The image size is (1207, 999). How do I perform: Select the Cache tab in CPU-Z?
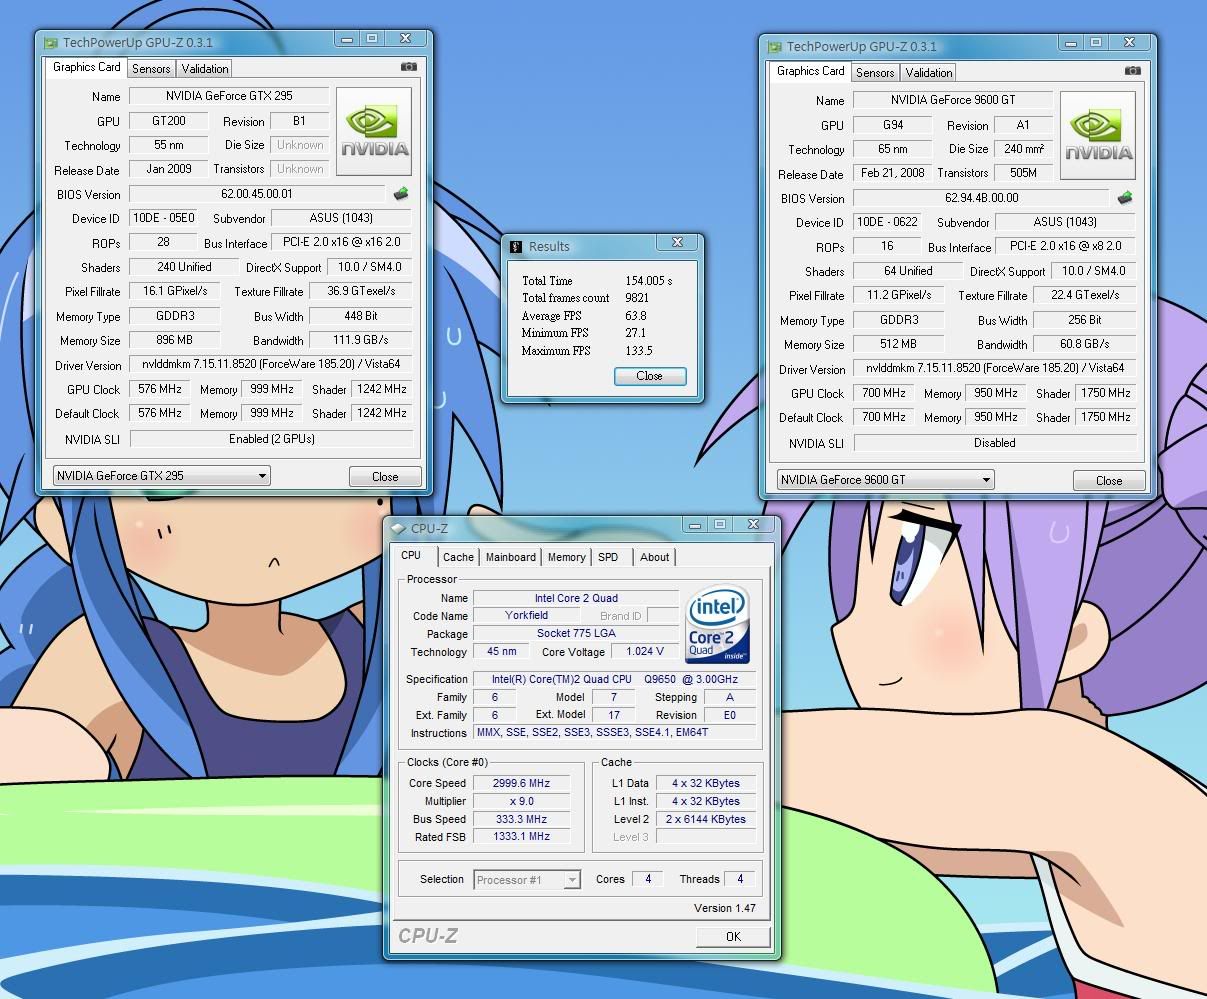(x=458, y=557)
